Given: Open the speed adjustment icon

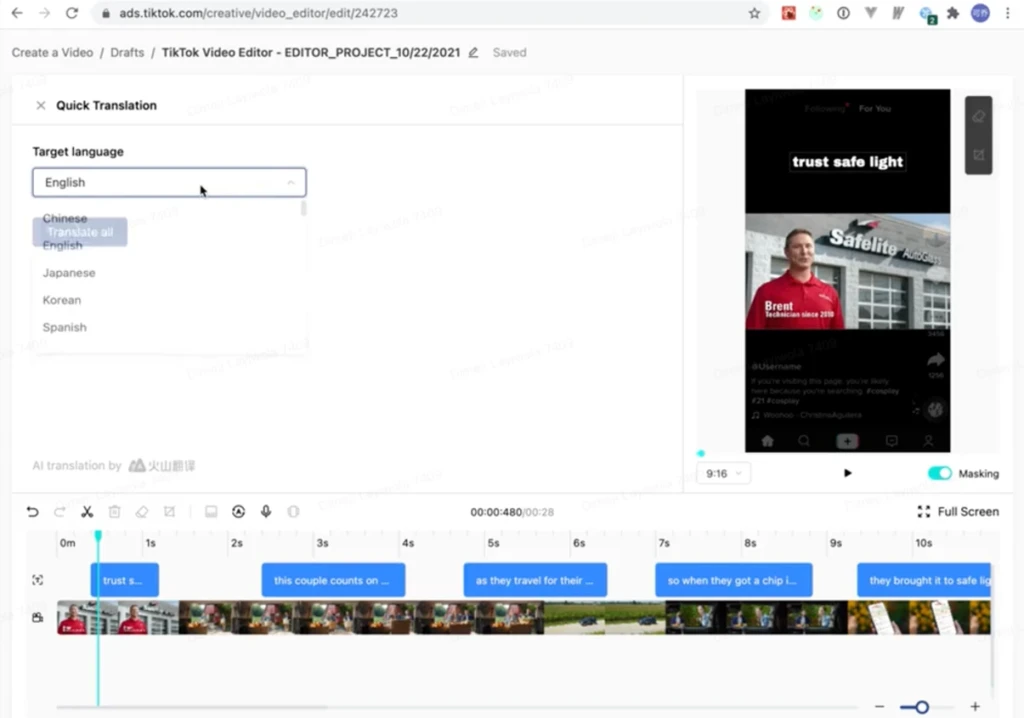Looking at the screenshot, I should click(238, 512).
